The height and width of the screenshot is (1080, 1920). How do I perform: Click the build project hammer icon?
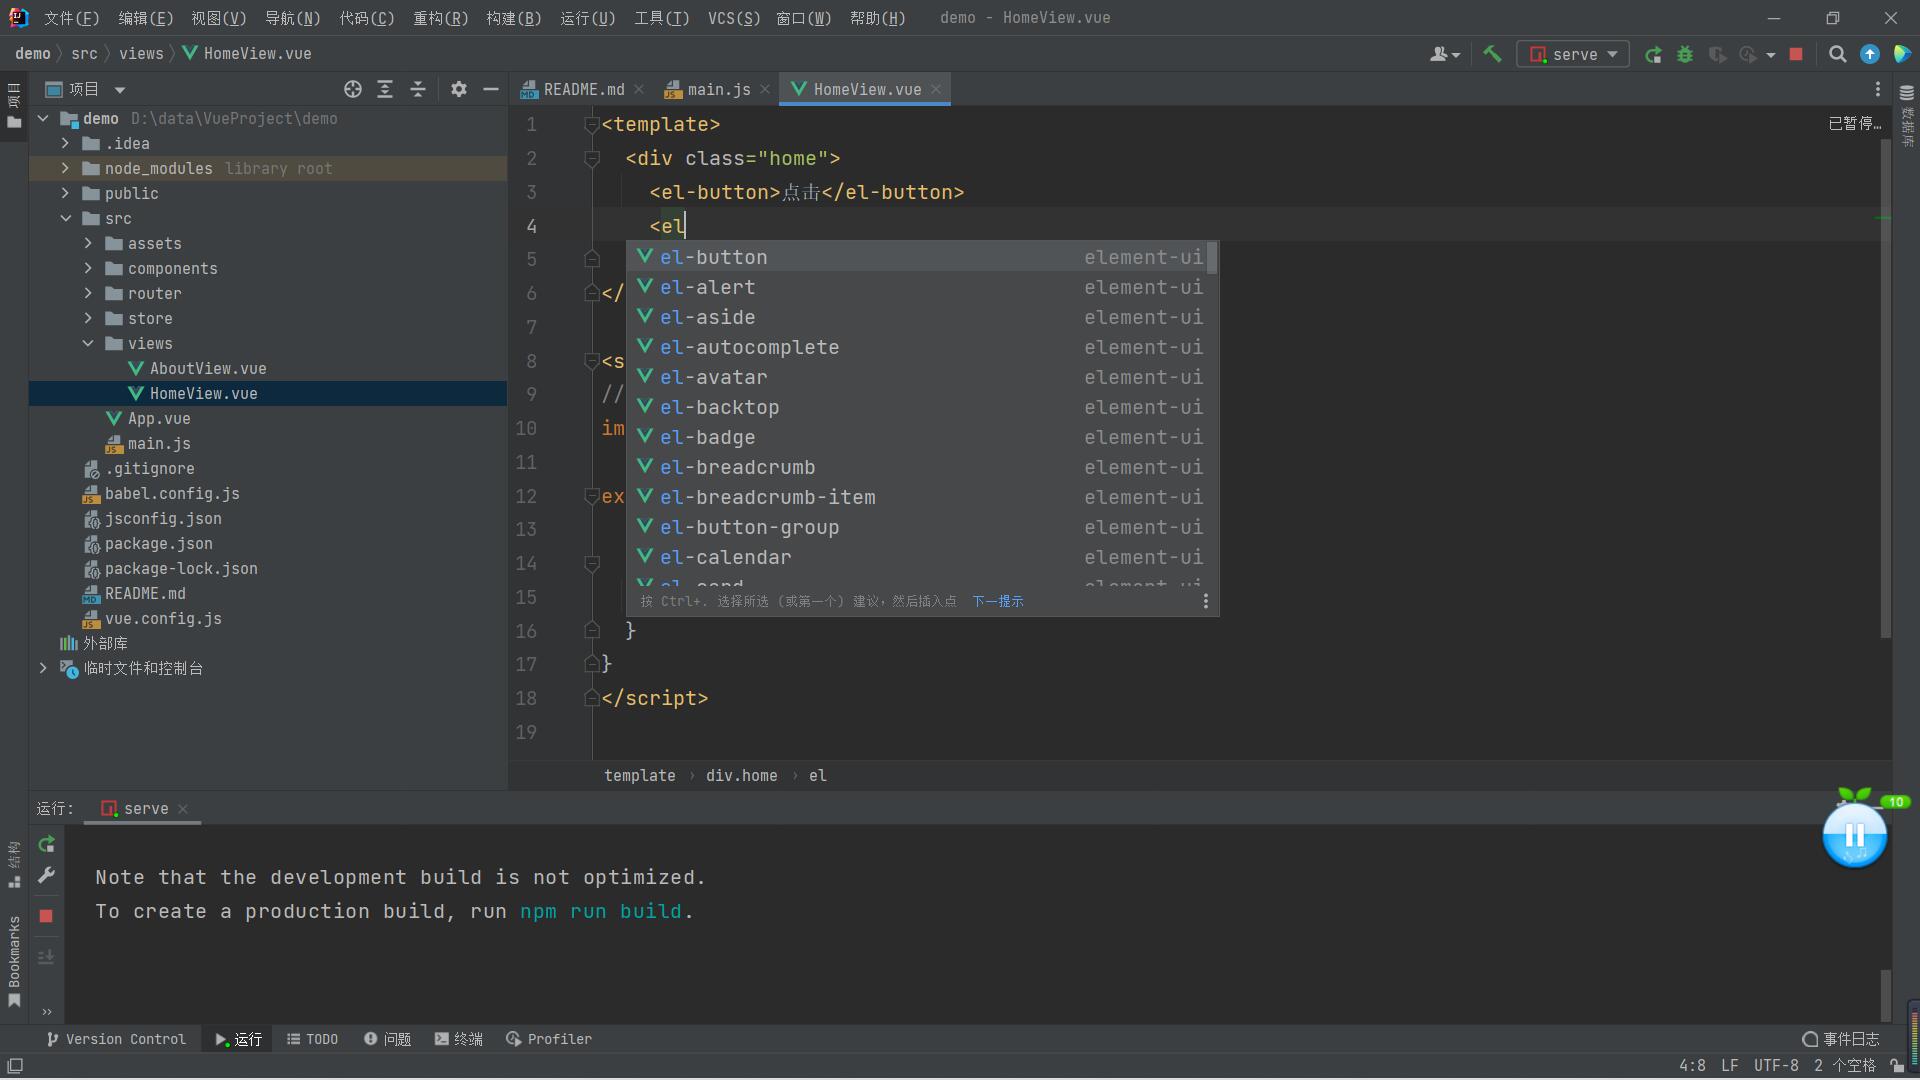click(x=1492, y=54)
